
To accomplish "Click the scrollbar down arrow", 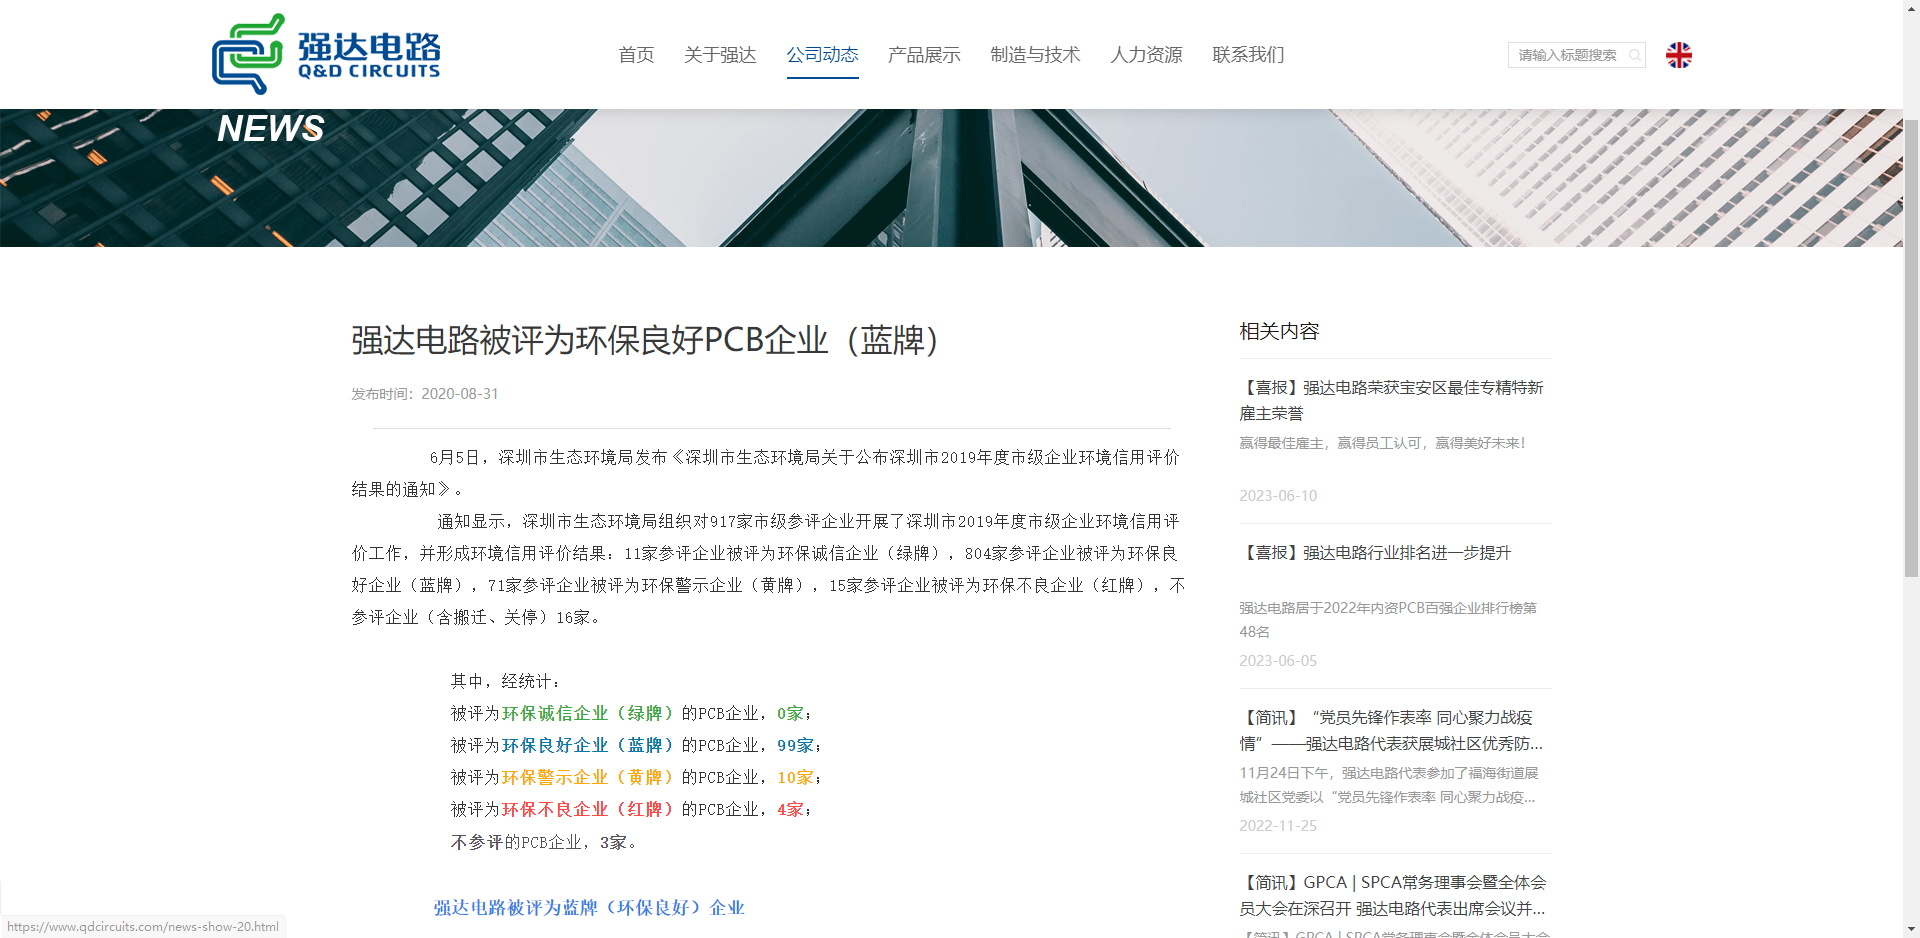I will tap(1911, 929).
